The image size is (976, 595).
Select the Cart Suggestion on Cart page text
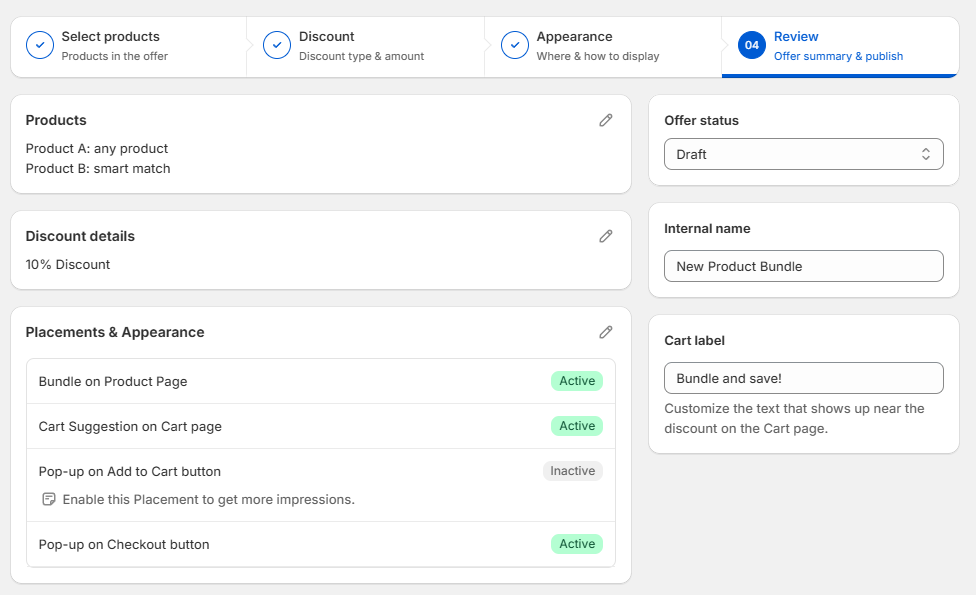pyautogui.click(x=130, y=426)
